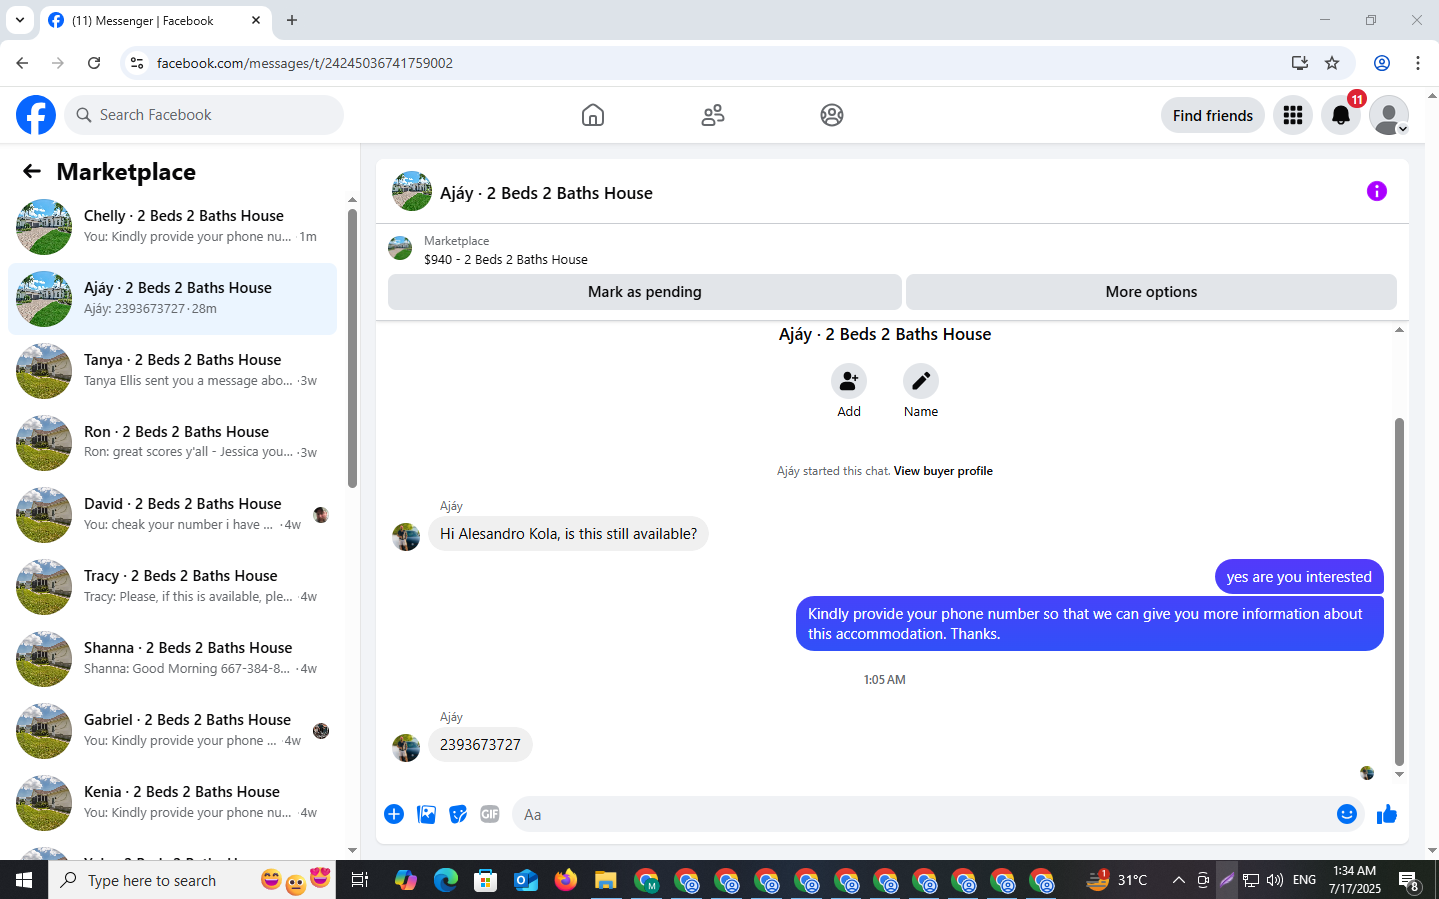Choose a GIF icon in composer

tap(490, 814)
